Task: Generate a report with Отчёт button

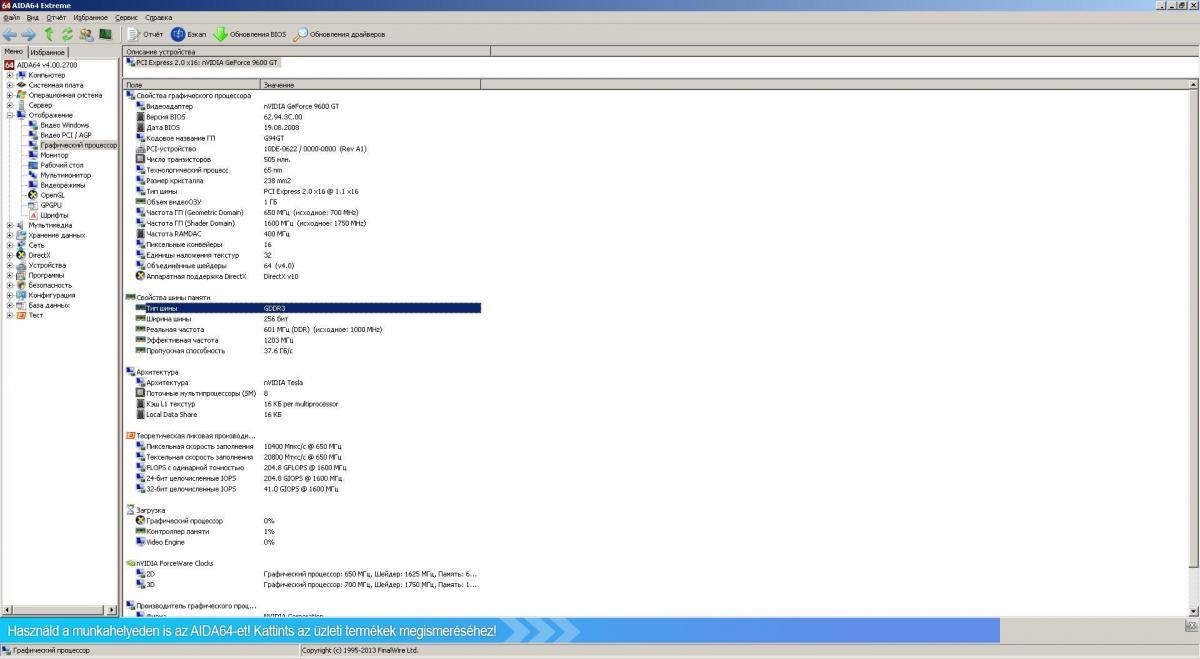Action: click(145, 34)
